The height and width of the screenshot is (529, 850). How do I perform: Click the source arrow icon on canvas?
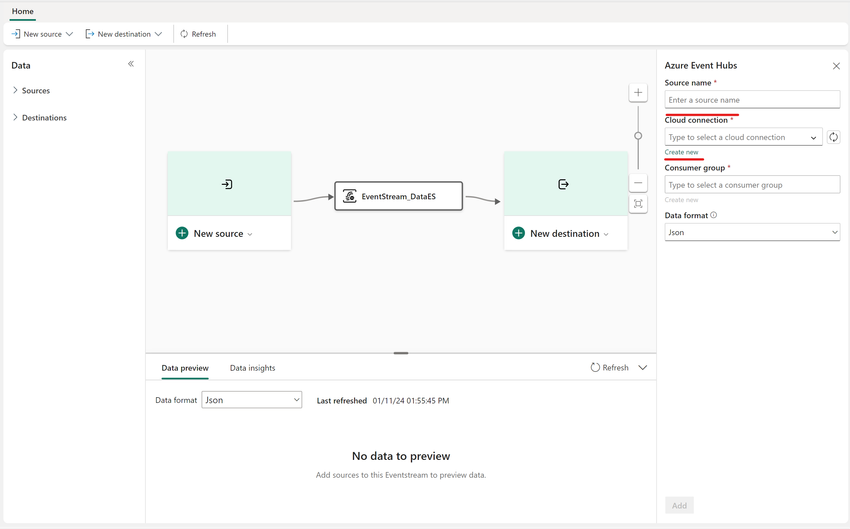227,184
